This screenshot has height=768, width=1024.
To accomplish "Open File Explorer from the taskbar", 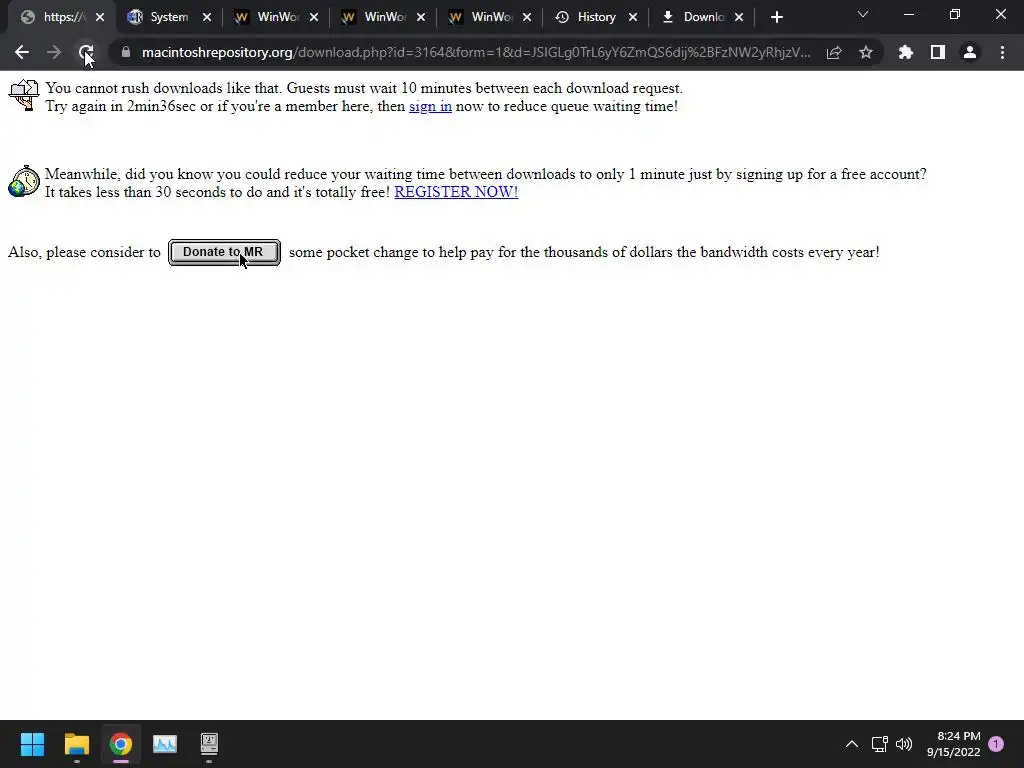I will (x=76, y=744).
